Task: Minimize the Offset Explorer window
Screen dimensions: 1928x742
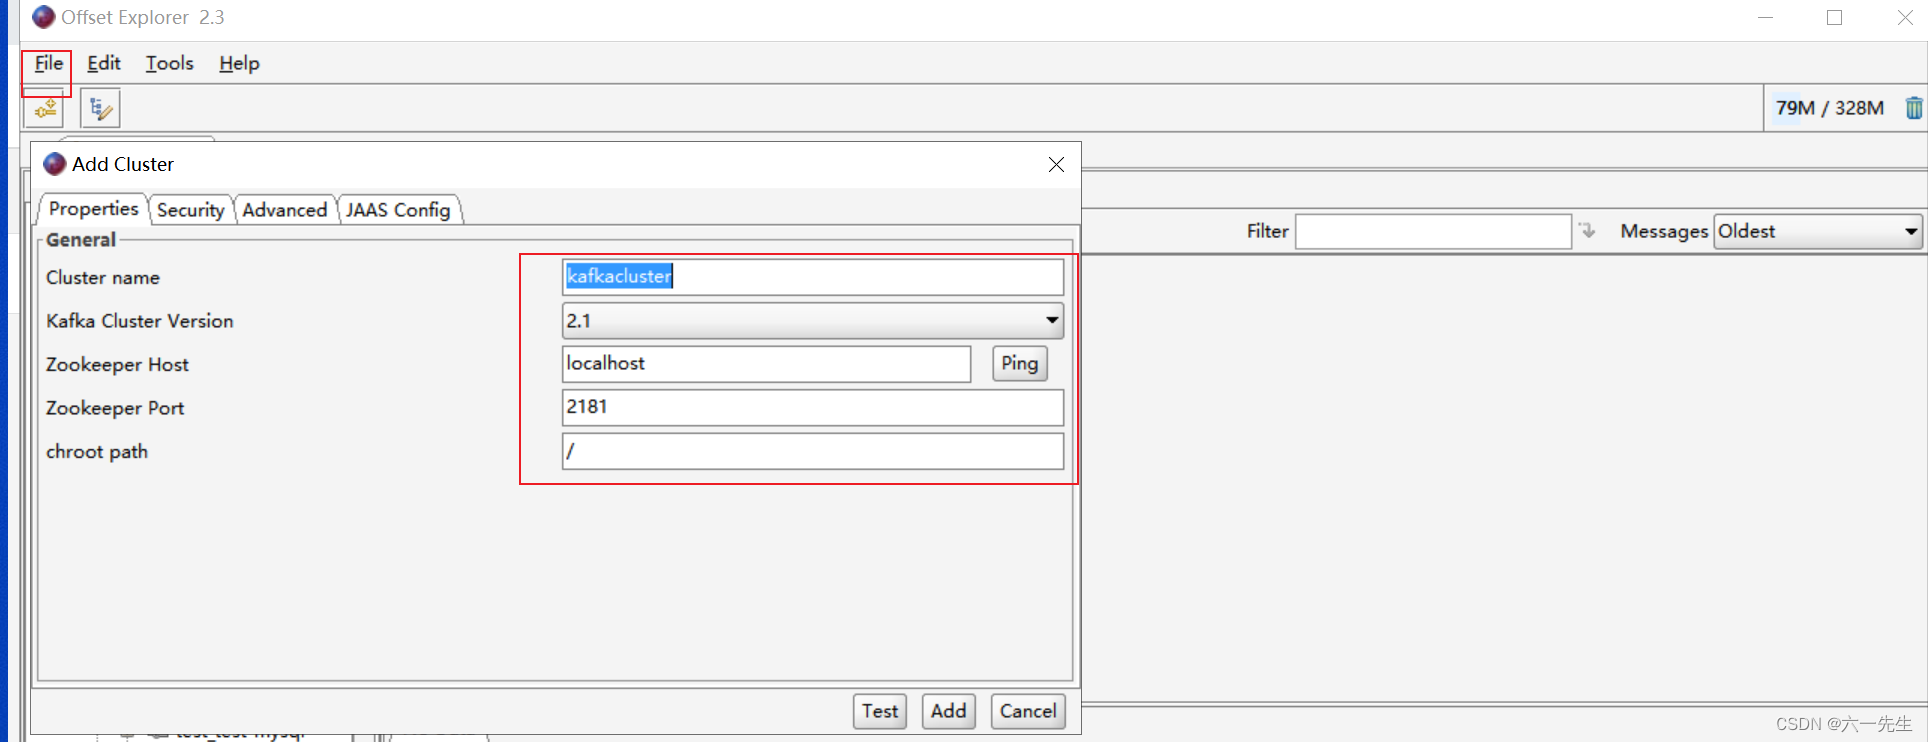Action: 1765,17
